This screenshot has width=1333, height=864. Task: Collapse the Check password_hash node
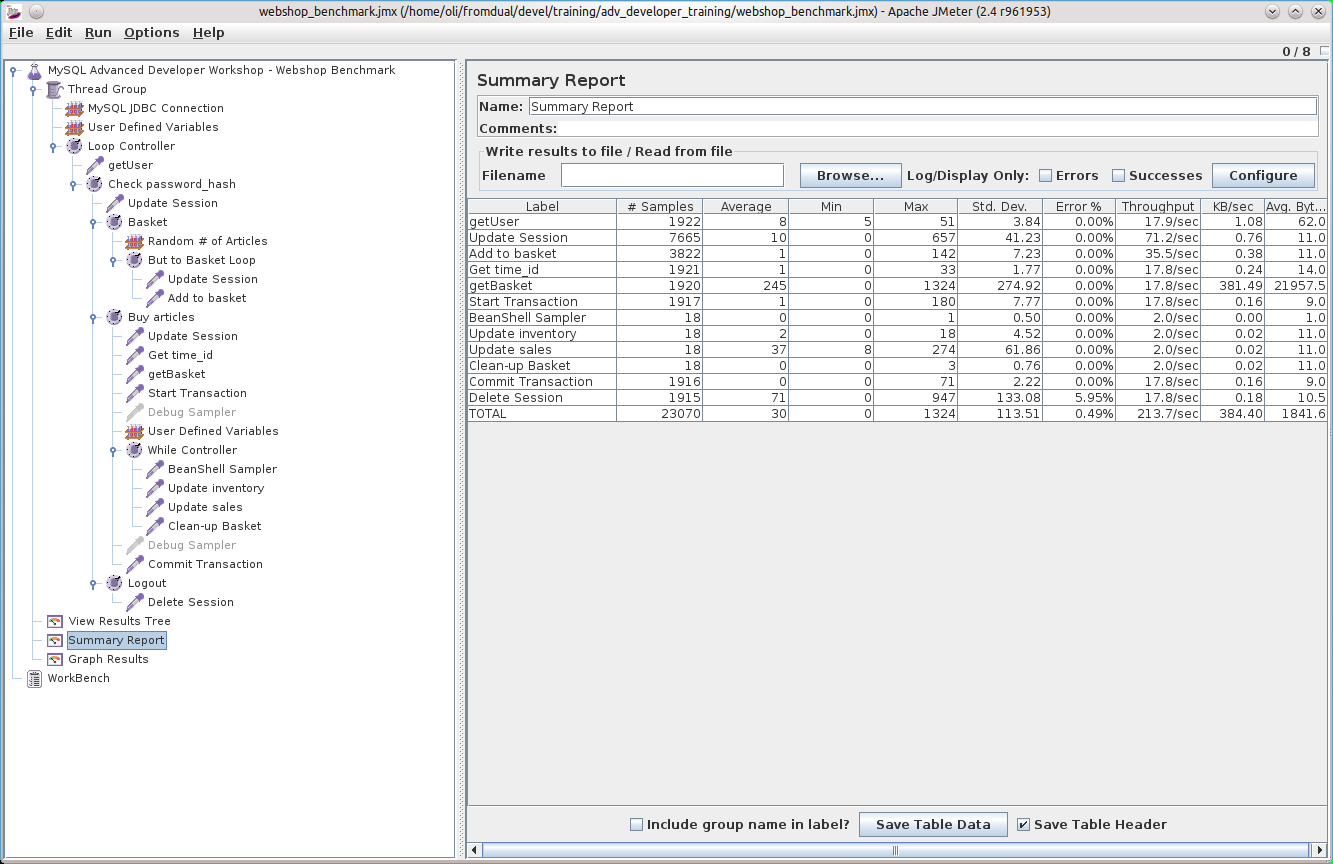pos(73,184)
